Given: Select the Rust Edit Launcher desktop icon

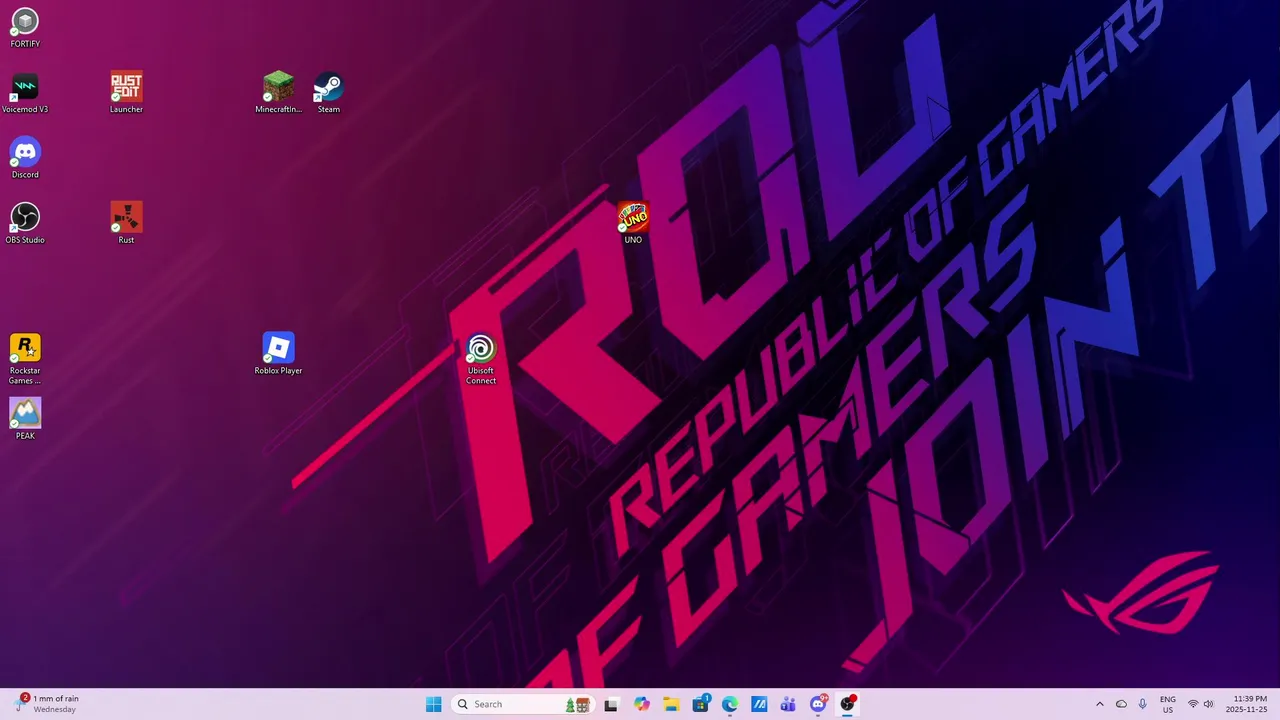Looking at the screenshot, I should click(x=126, y=93).
